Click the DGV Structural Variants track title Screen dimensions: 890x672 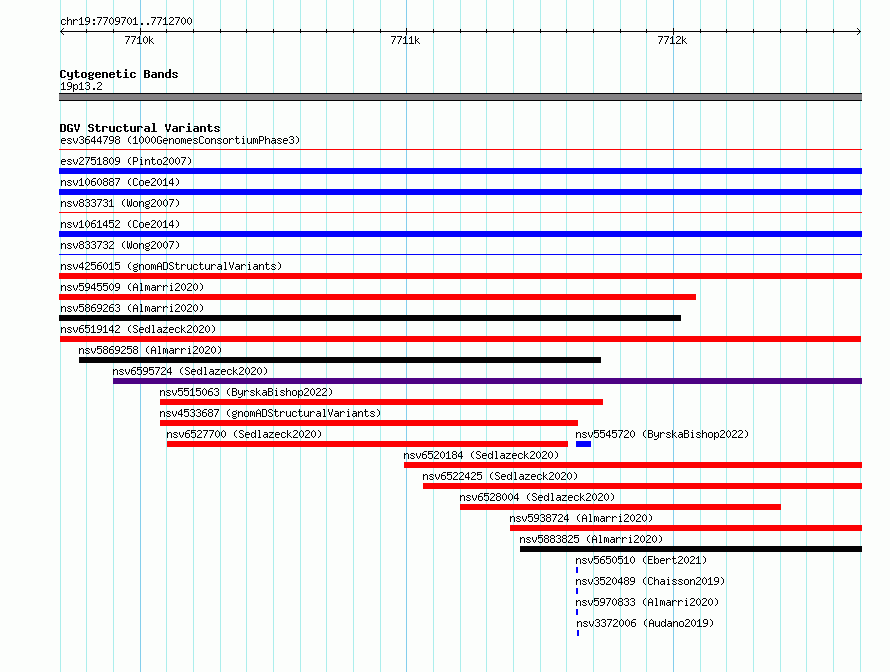(x=140, y=128)
